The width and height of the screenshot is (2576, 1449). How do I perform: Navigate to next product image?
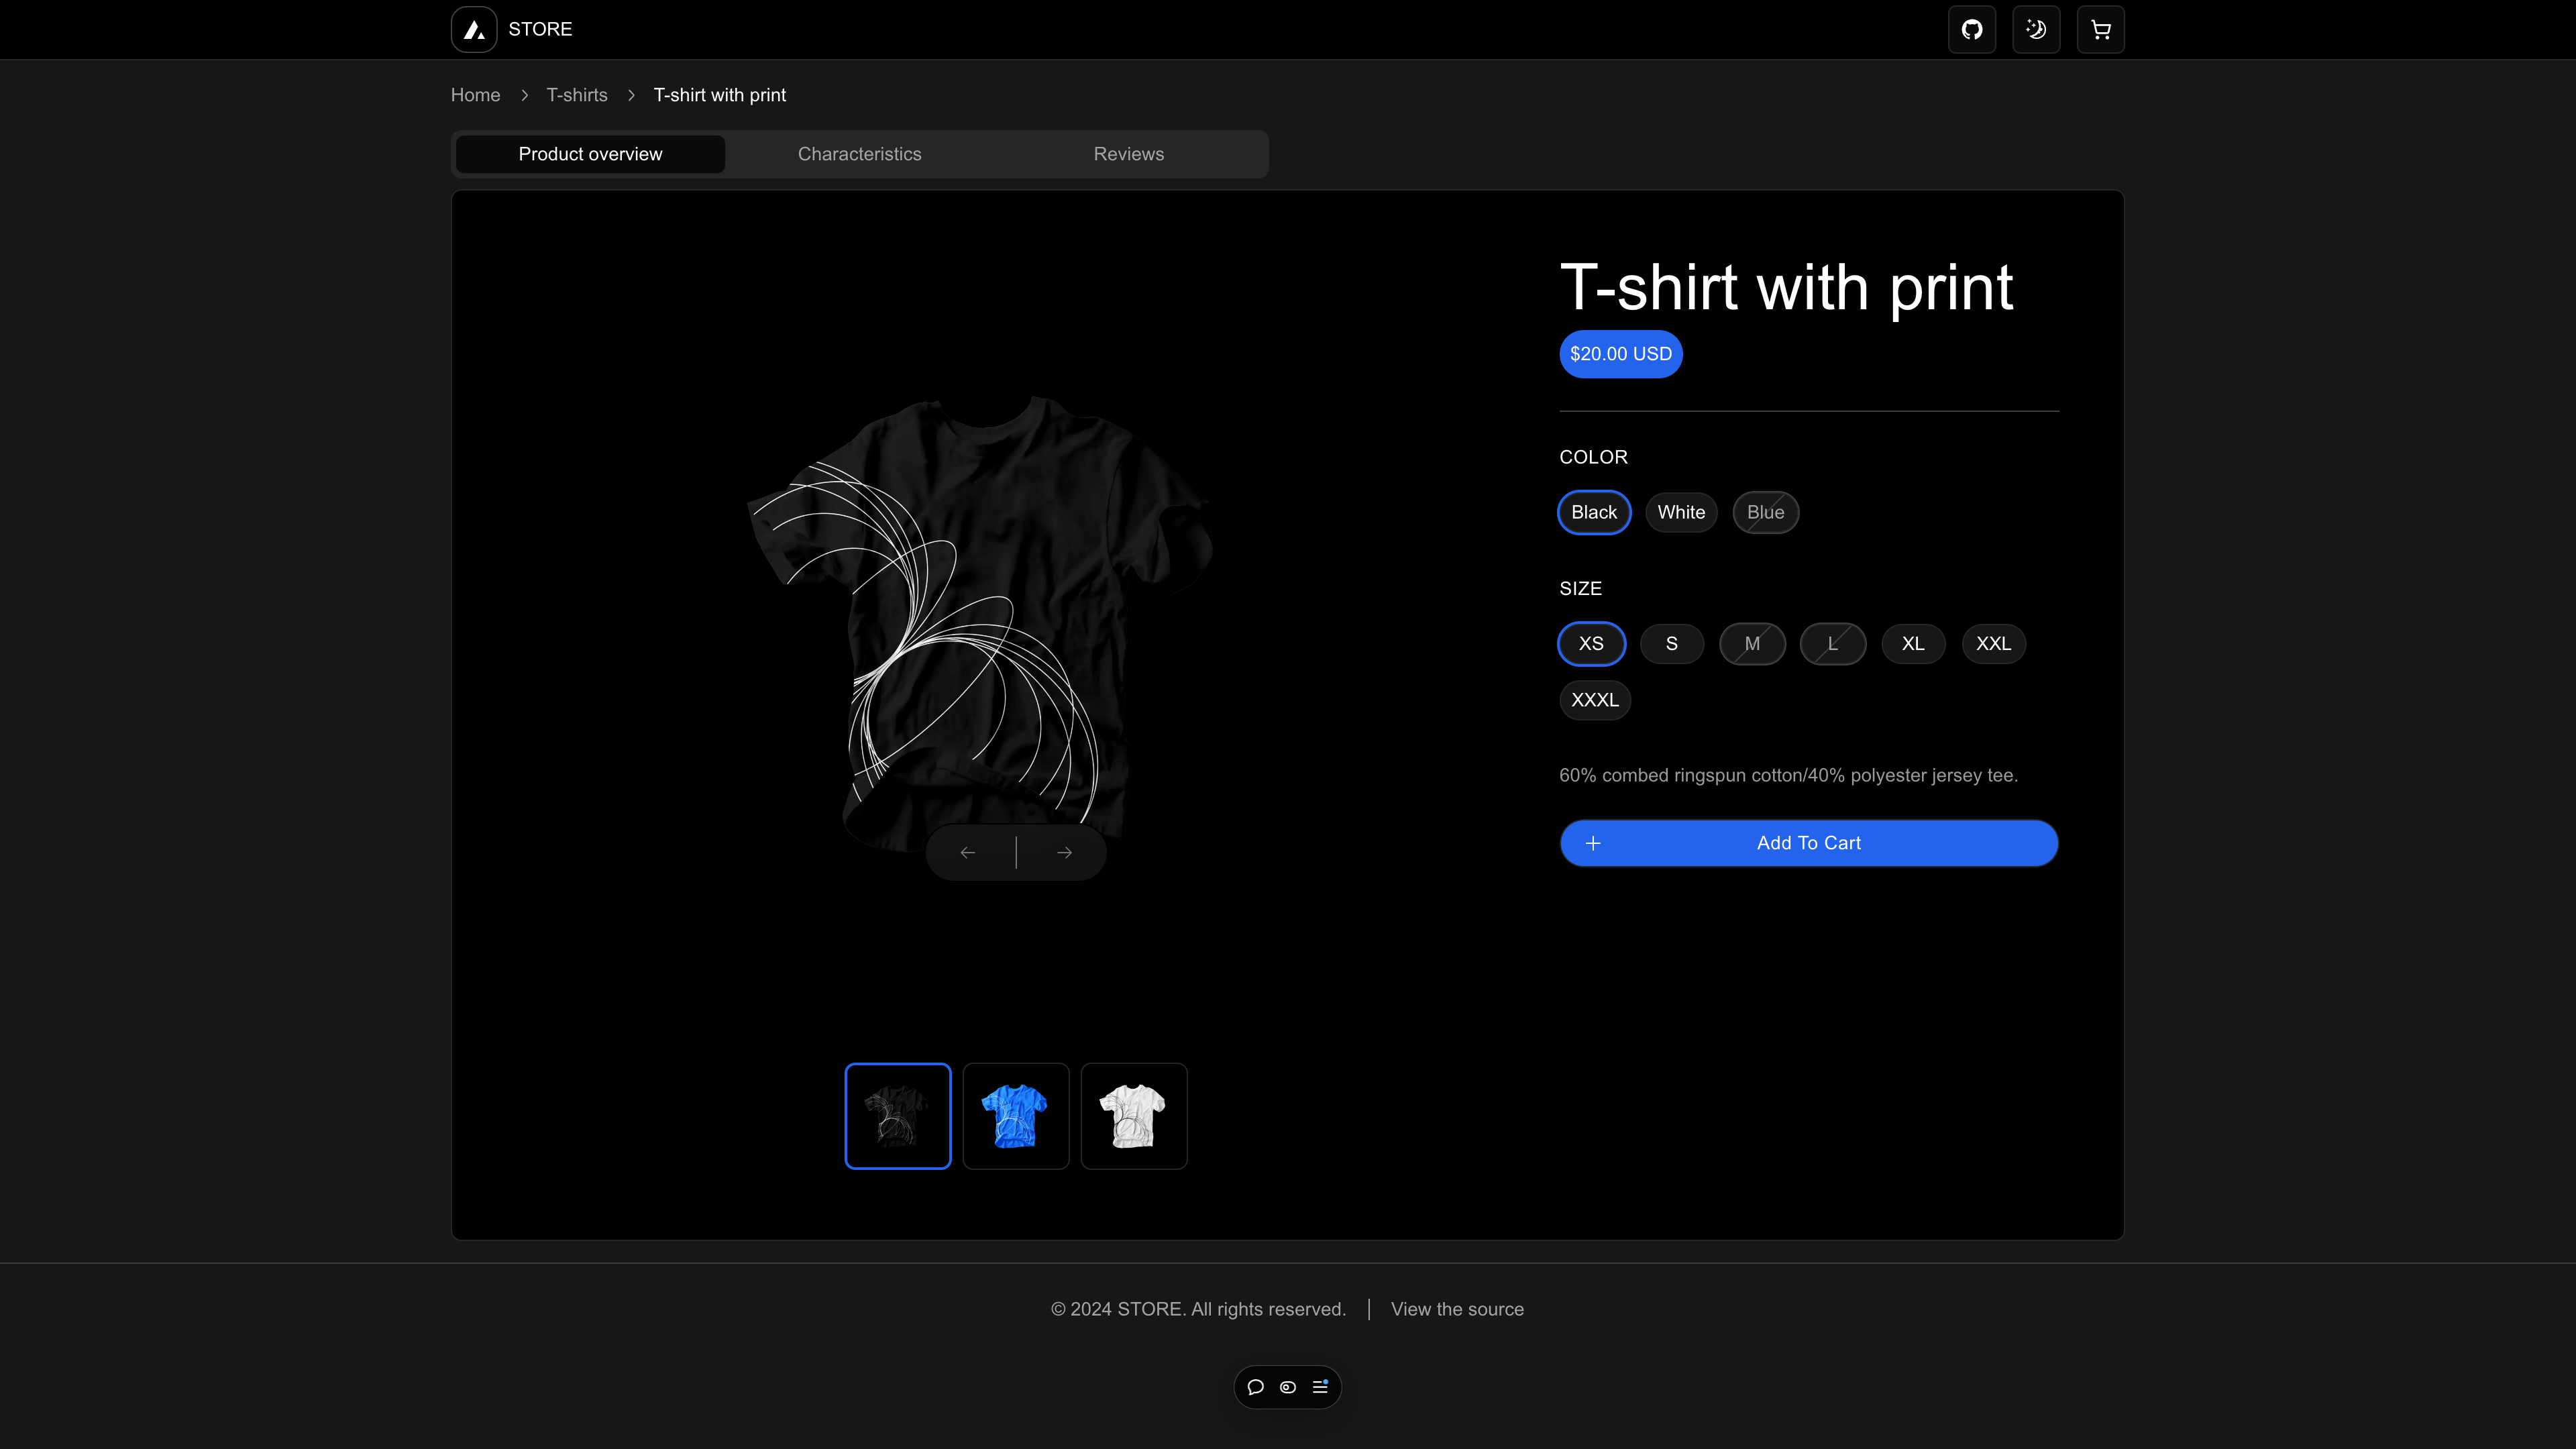pos(1063,851)
